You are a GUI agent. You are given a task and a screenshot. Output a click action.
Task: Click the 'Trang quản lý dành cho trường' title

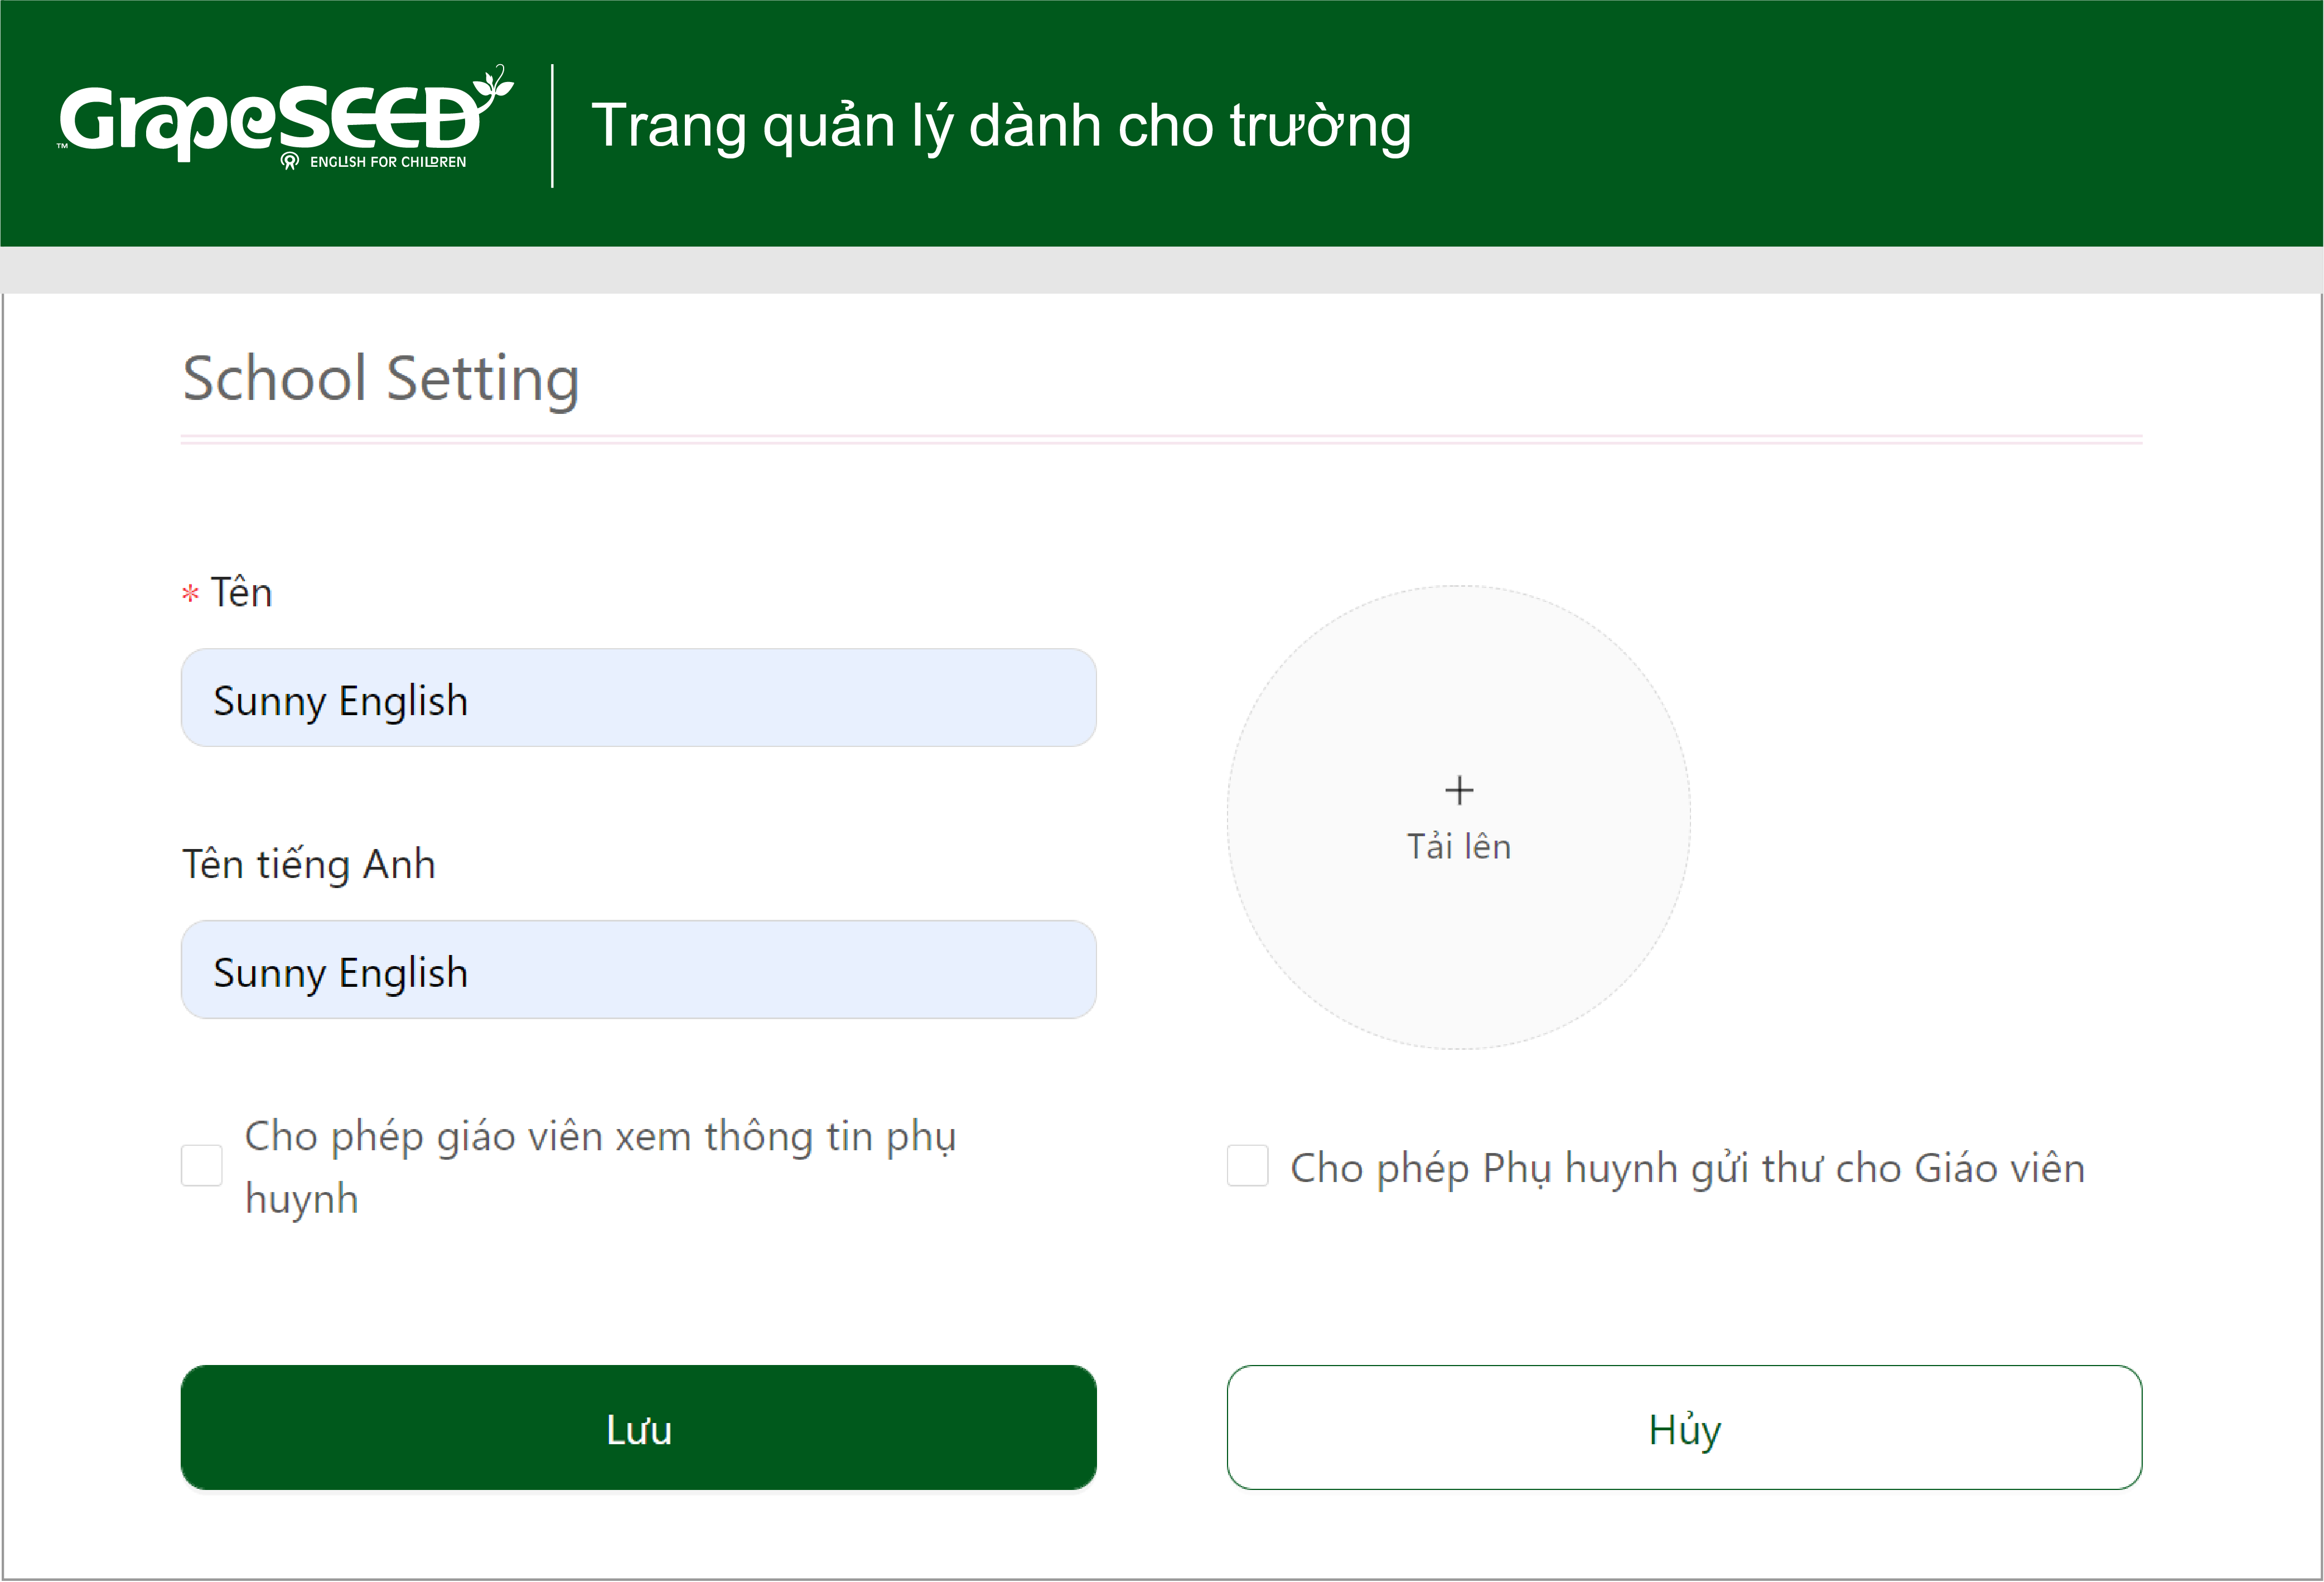click(x=1001, y=127)
